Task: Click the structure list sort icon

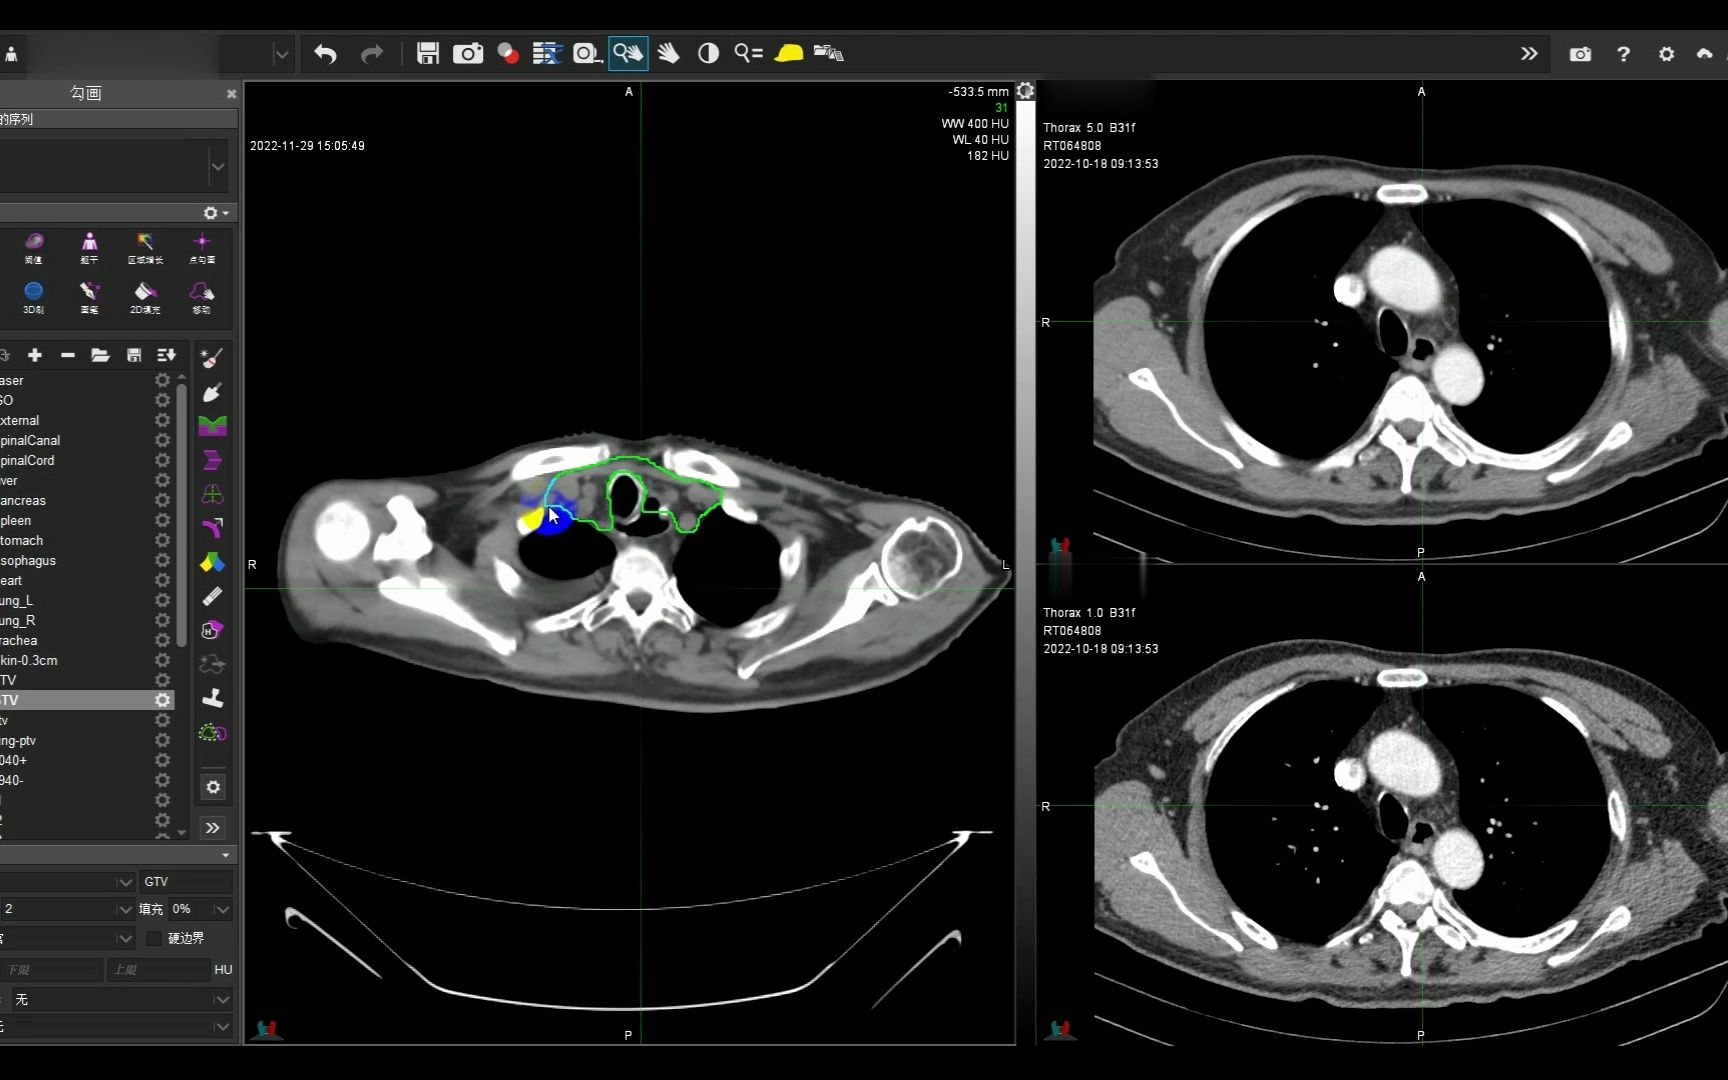Action: click(166, 355)
